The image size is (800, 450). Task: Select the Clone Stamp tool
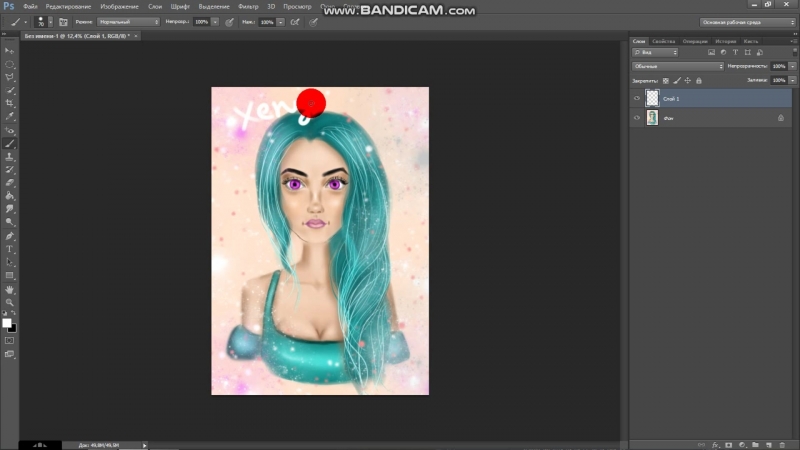(x=9, y=157)
